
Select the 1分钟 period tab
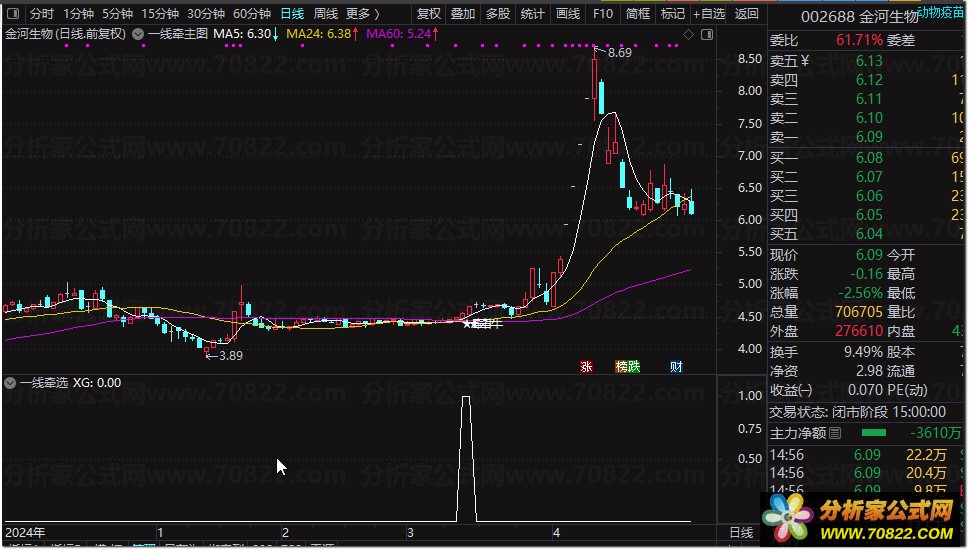click(78, 14)
